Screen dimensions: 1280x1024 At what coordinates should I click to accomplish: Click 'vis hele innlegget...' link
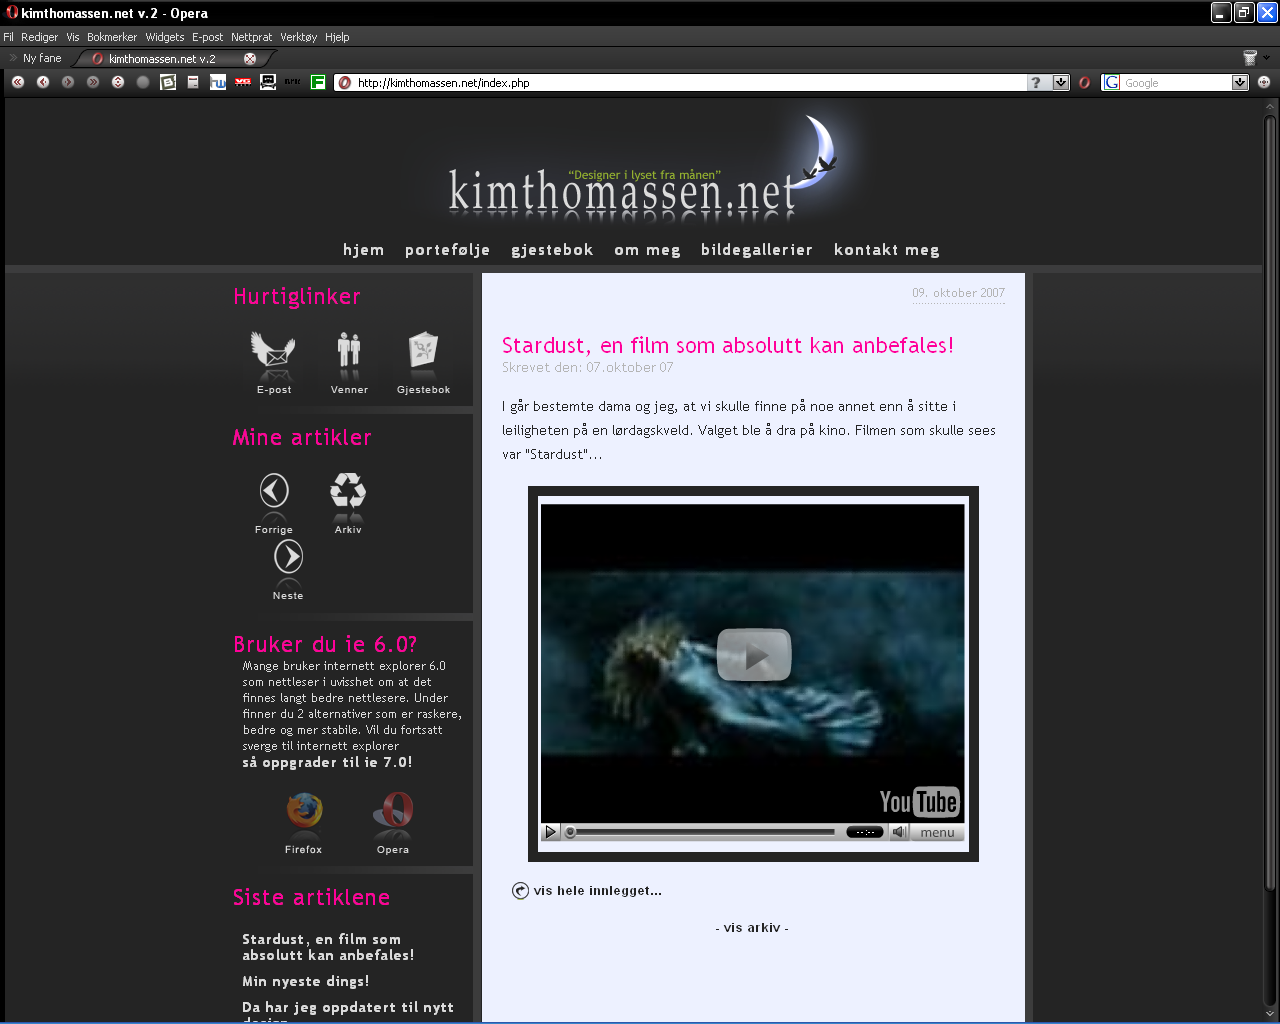pos(597,891)
